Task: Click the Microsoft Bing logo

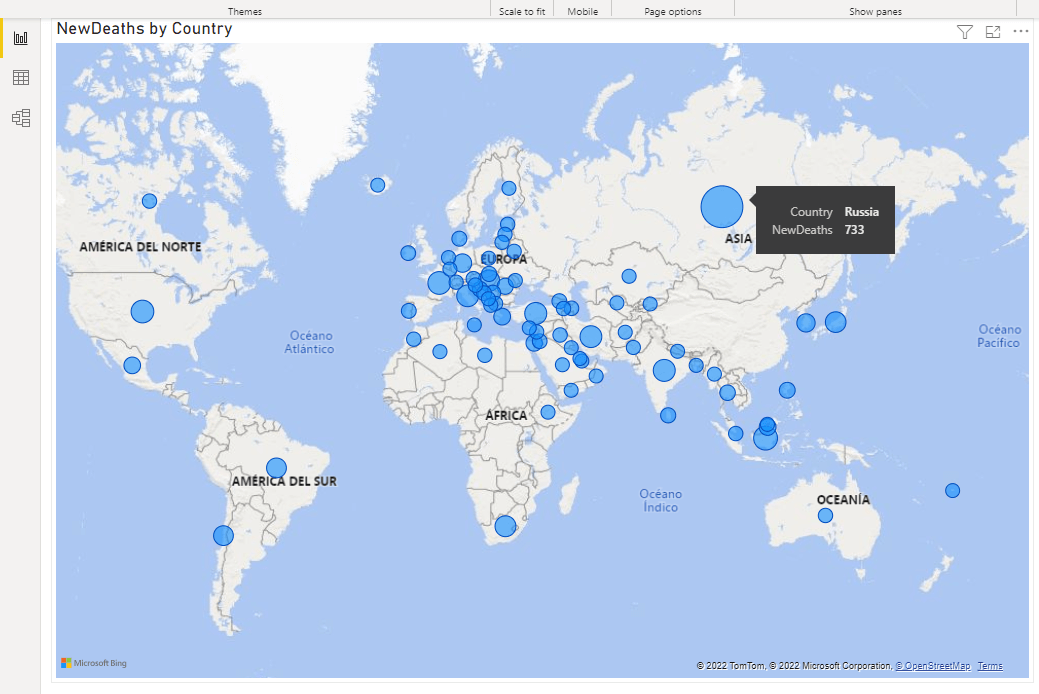Action: [x=93, y=663]
